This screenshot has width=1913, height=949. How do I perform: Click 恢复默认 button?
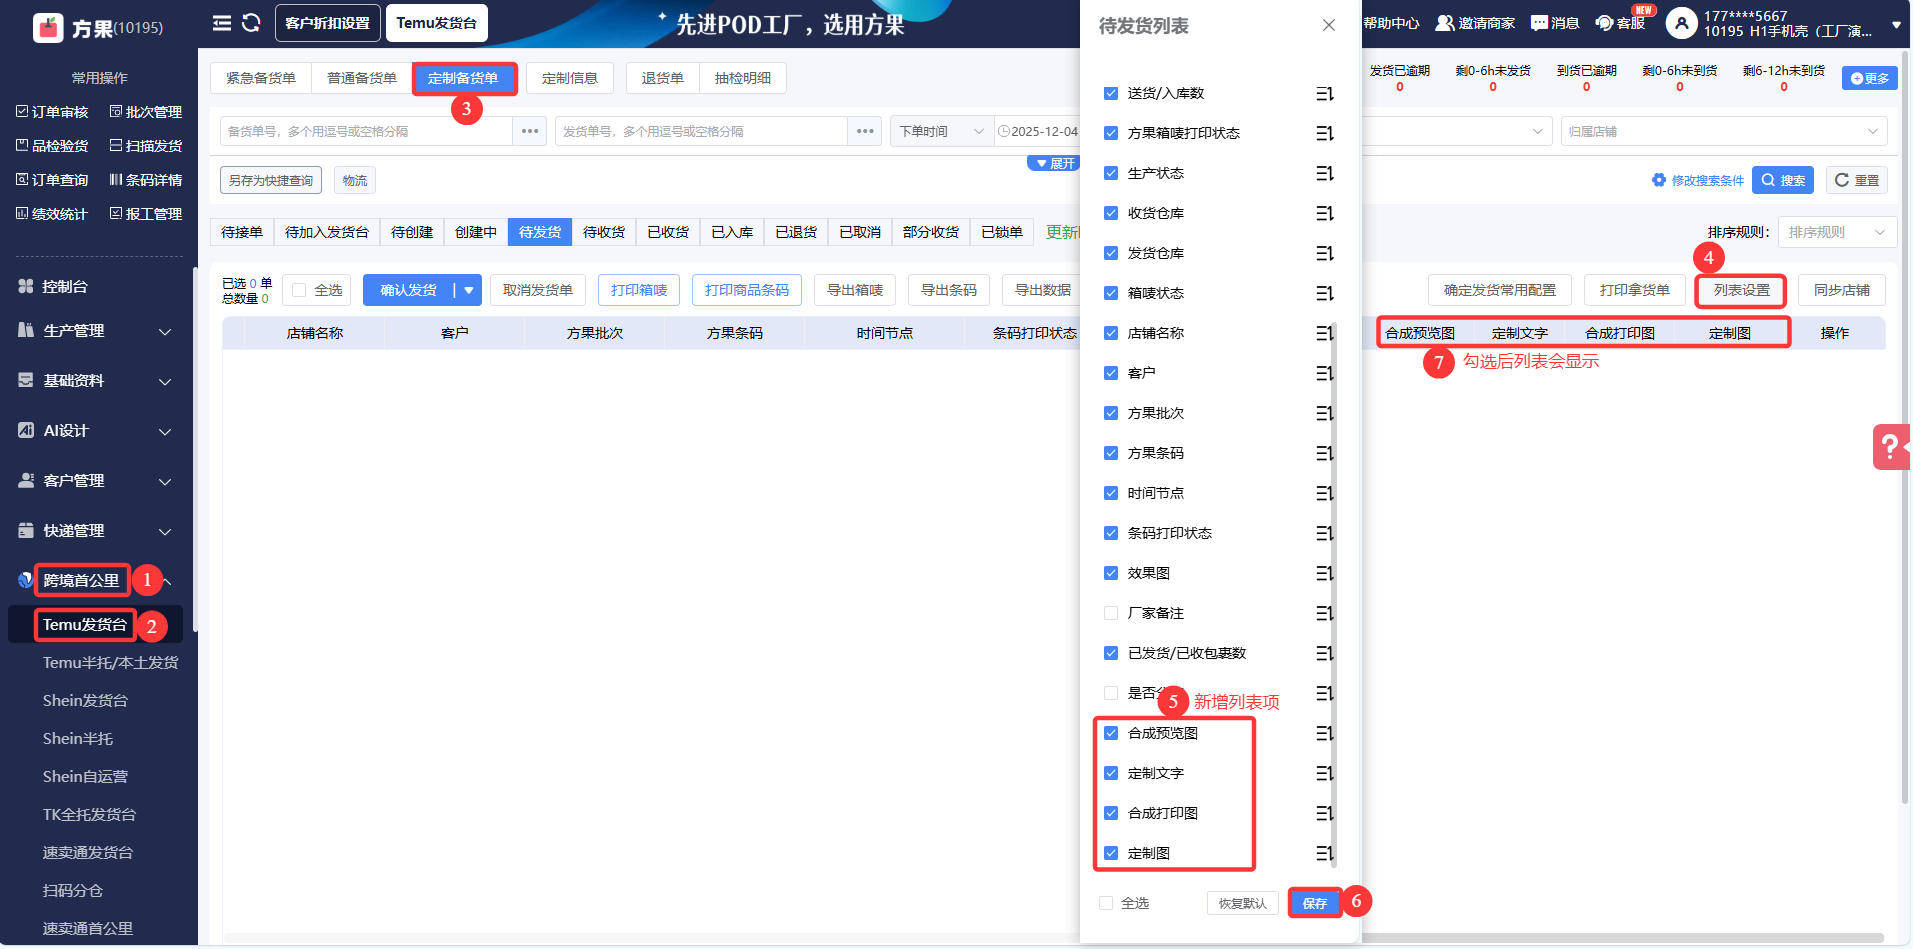[1243, 903]
